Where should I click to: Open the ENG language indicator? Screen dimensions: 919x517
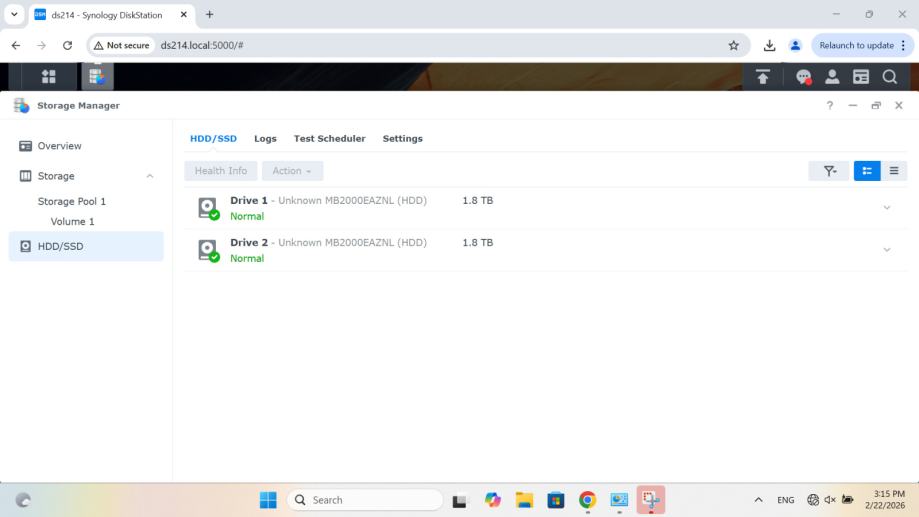click(785, 500)
